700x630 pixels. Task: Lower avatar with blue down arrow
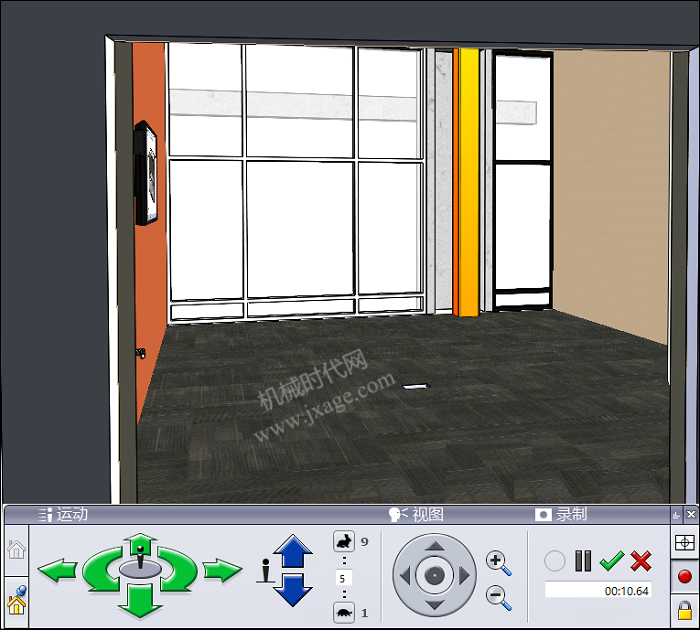tap(293, 590)
